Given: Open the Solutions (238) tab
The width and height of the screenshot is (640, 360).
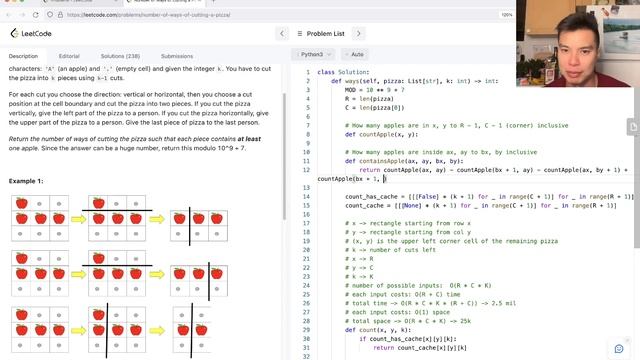Looking at the screenshot, I should tap(120, 56).
